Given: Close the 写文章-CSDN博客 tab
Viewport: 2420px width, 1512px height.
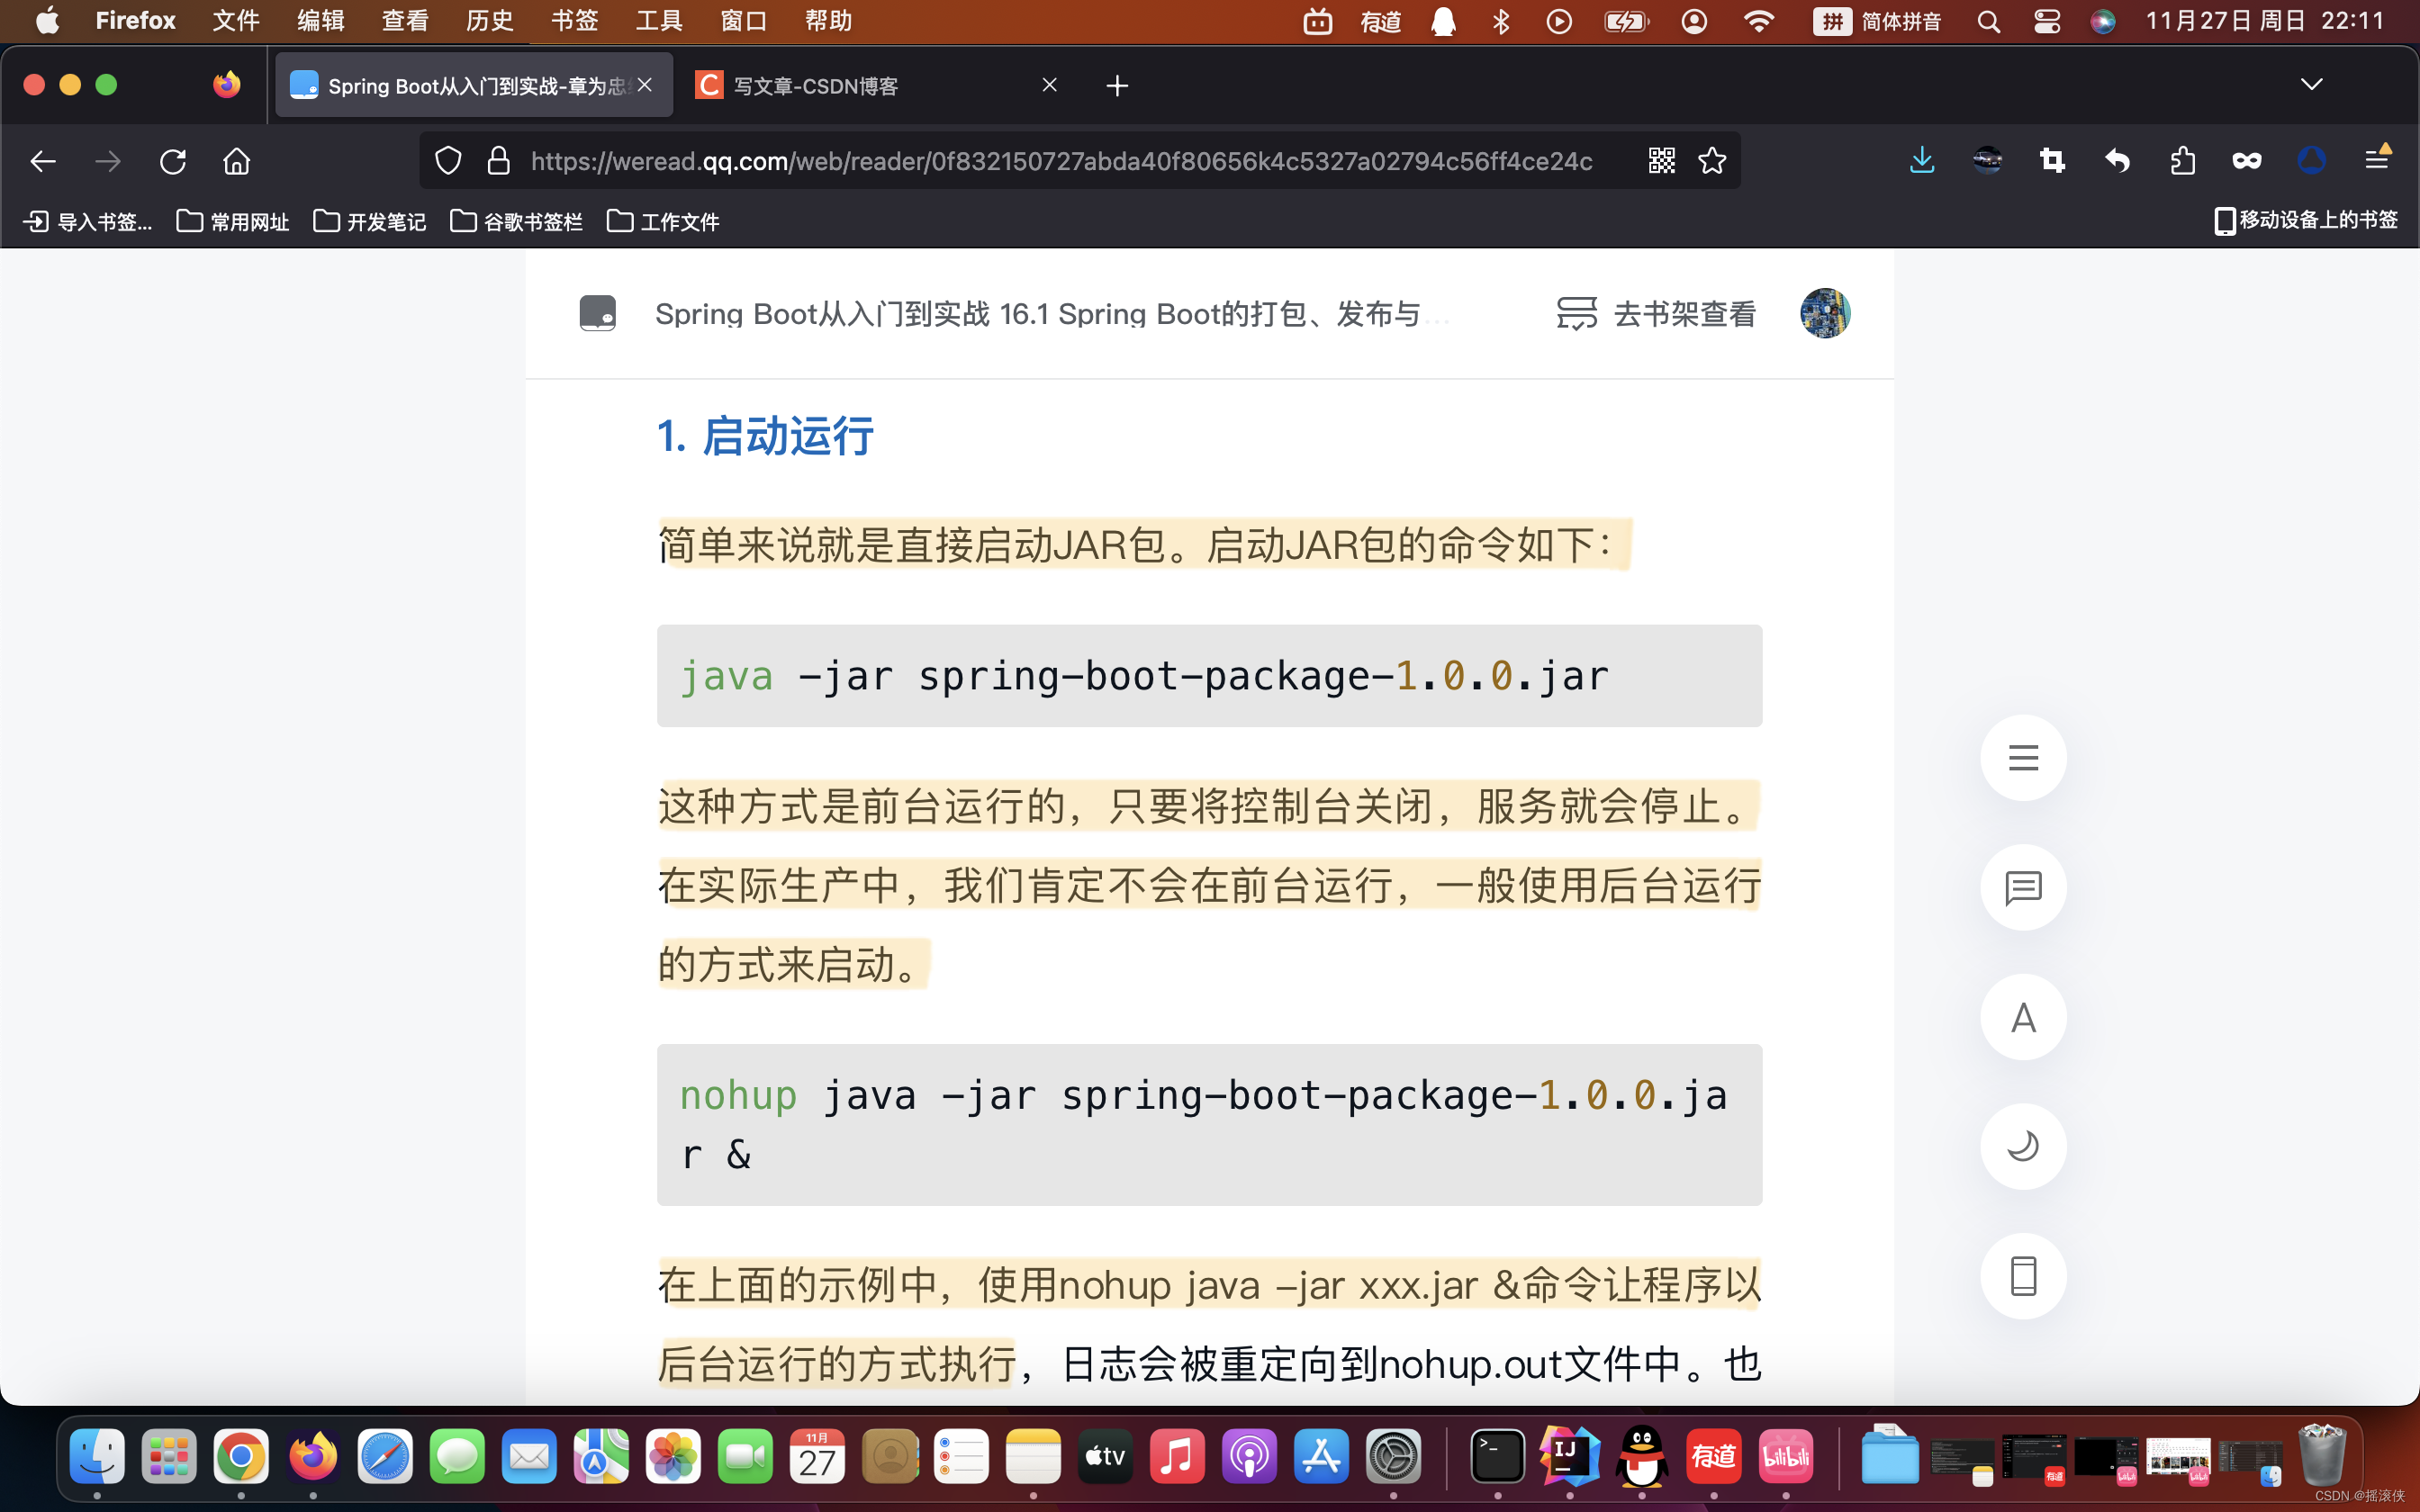Looking at the screenshot, I should pos(1049,85).
